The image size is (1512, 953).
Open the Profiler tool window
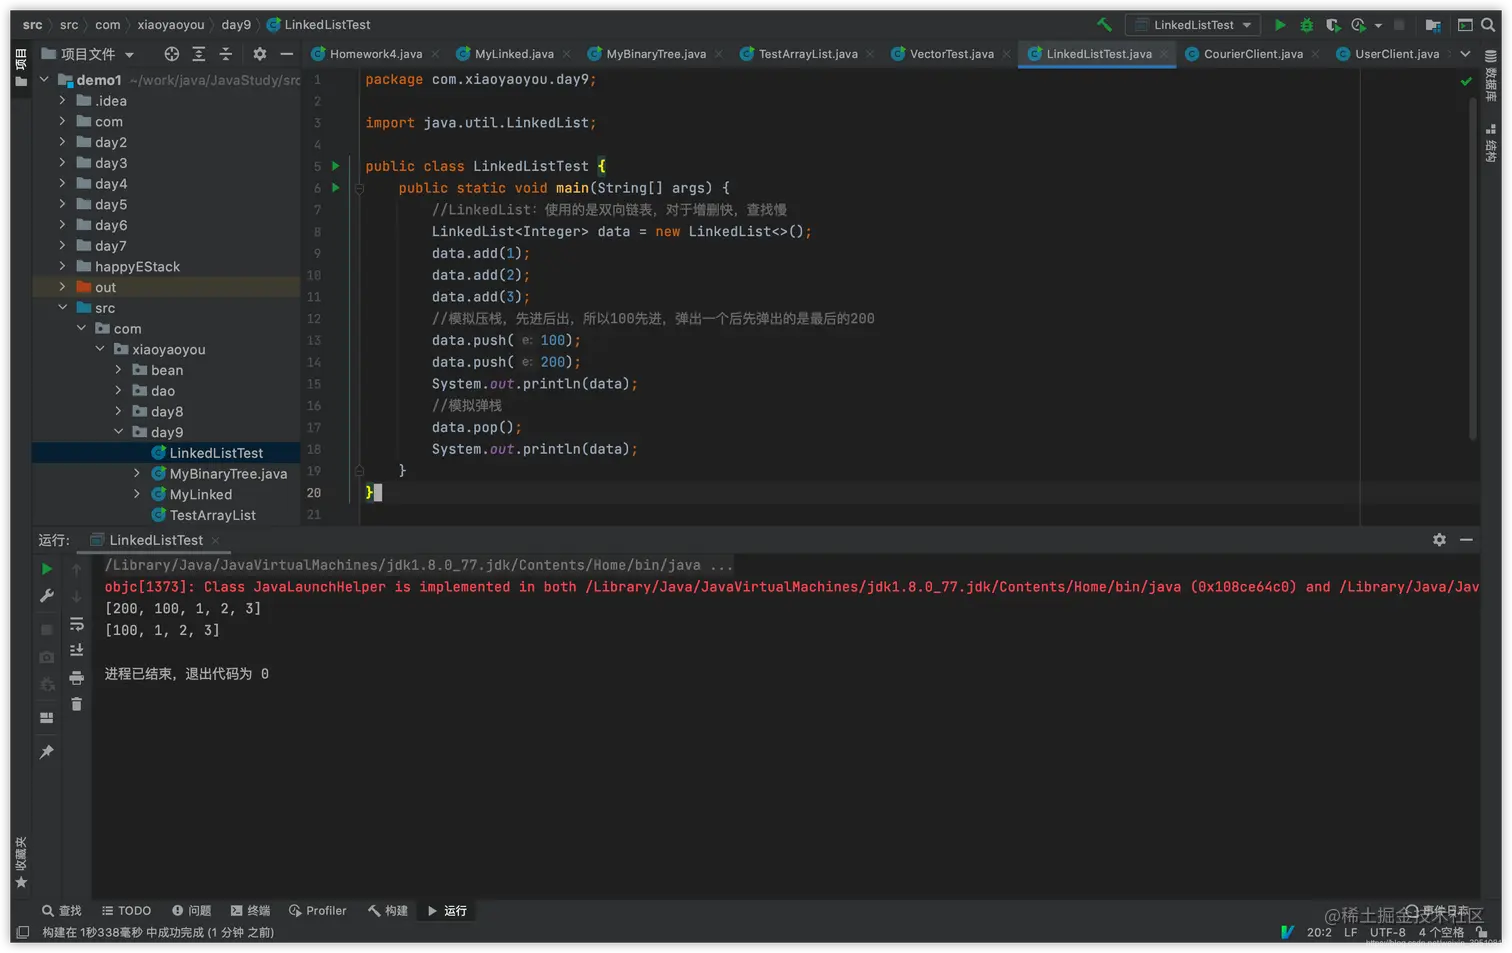pyautogui.click(x=317, y=911)
